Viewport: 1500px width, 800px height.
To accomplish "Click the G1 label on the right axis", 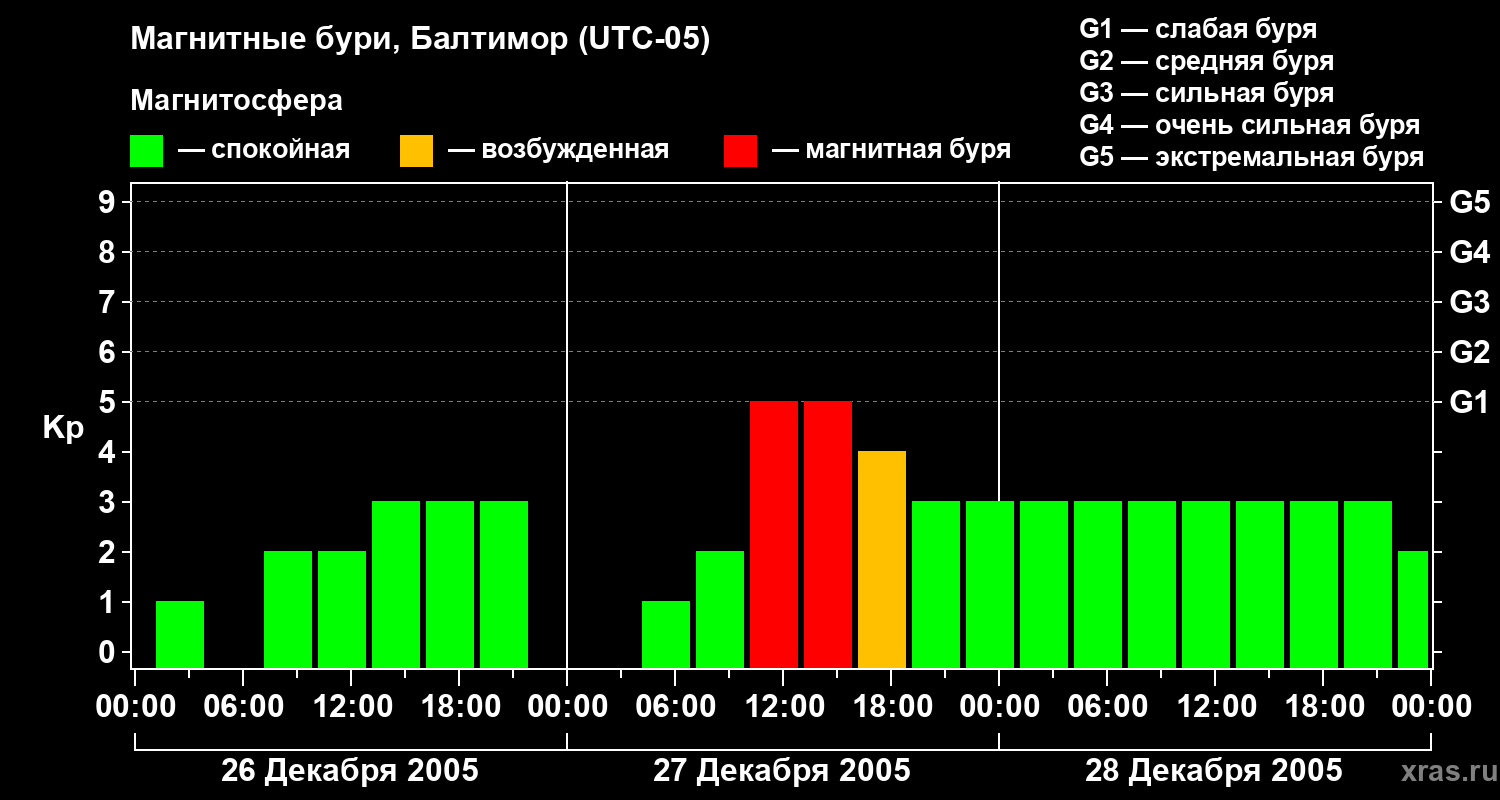I will pos(1469,402).
